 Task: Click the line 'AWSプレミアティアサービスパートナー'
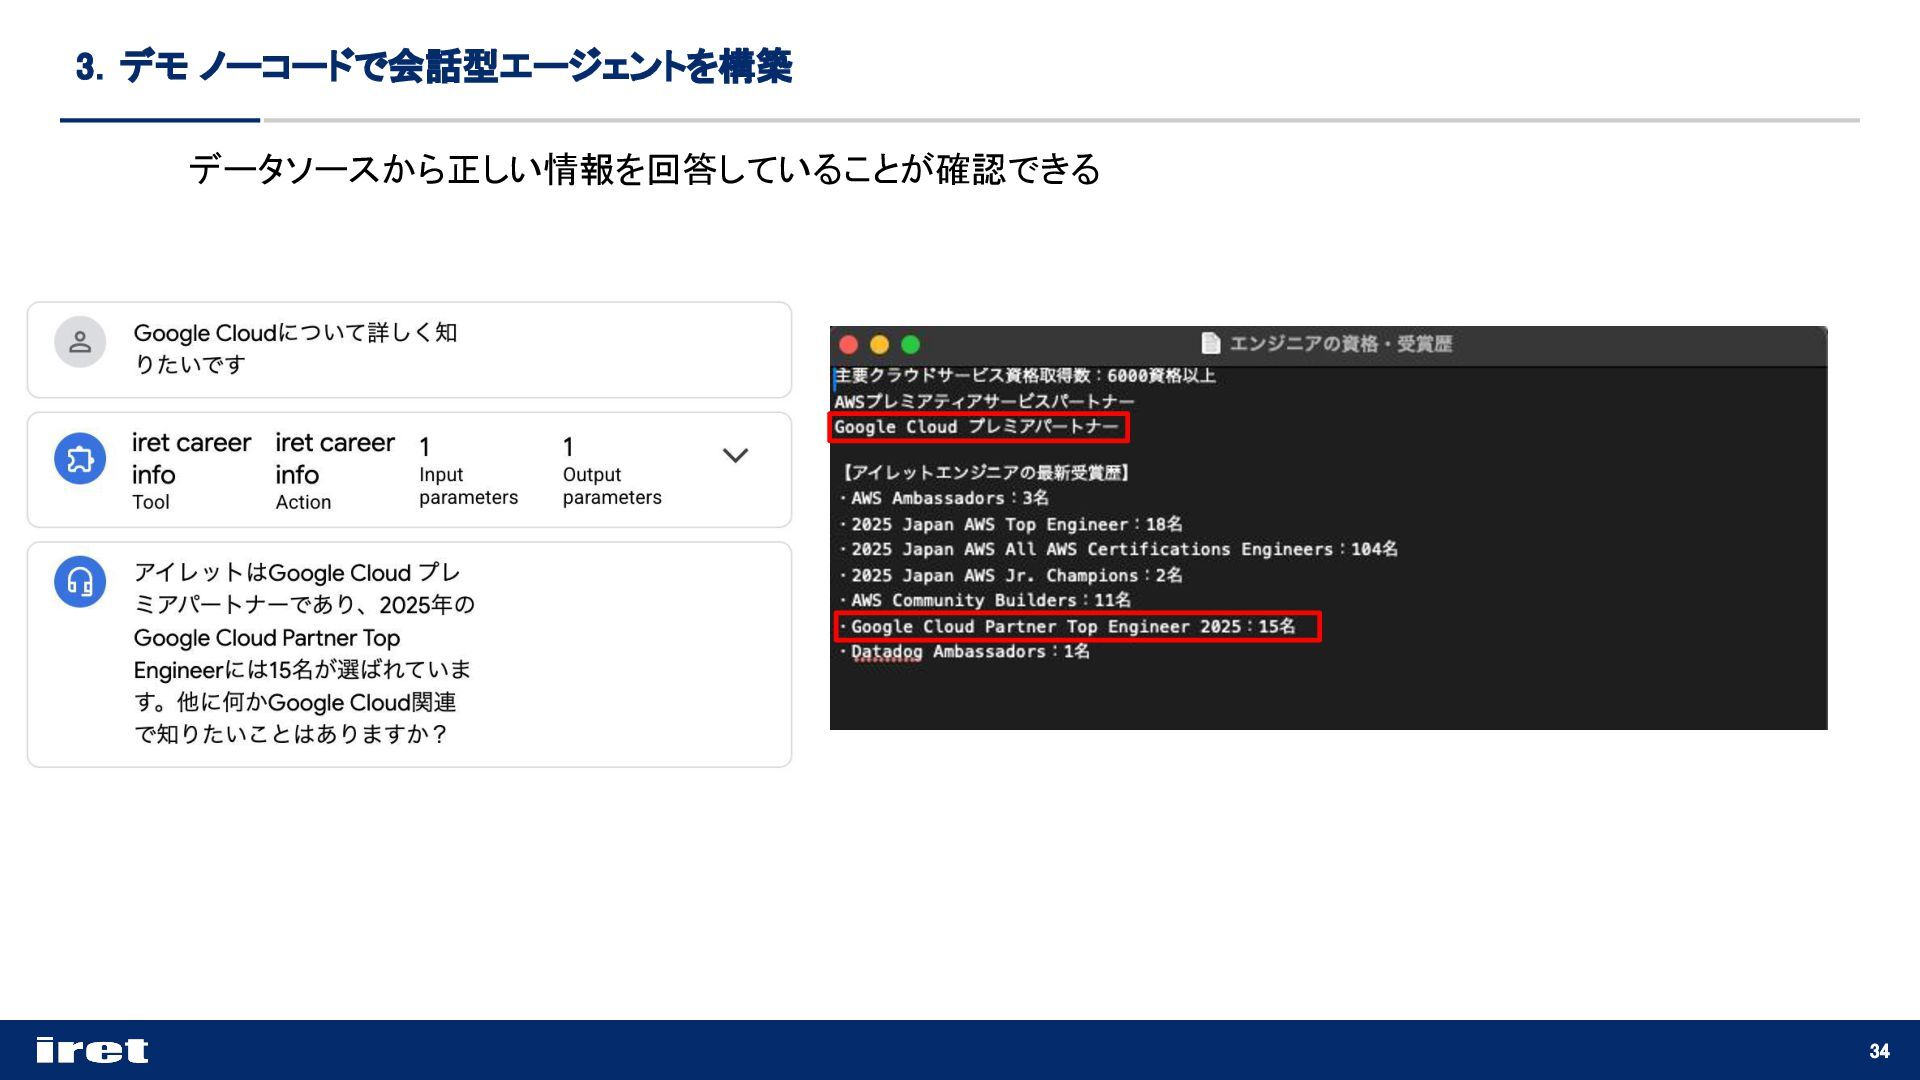point(984,402)
